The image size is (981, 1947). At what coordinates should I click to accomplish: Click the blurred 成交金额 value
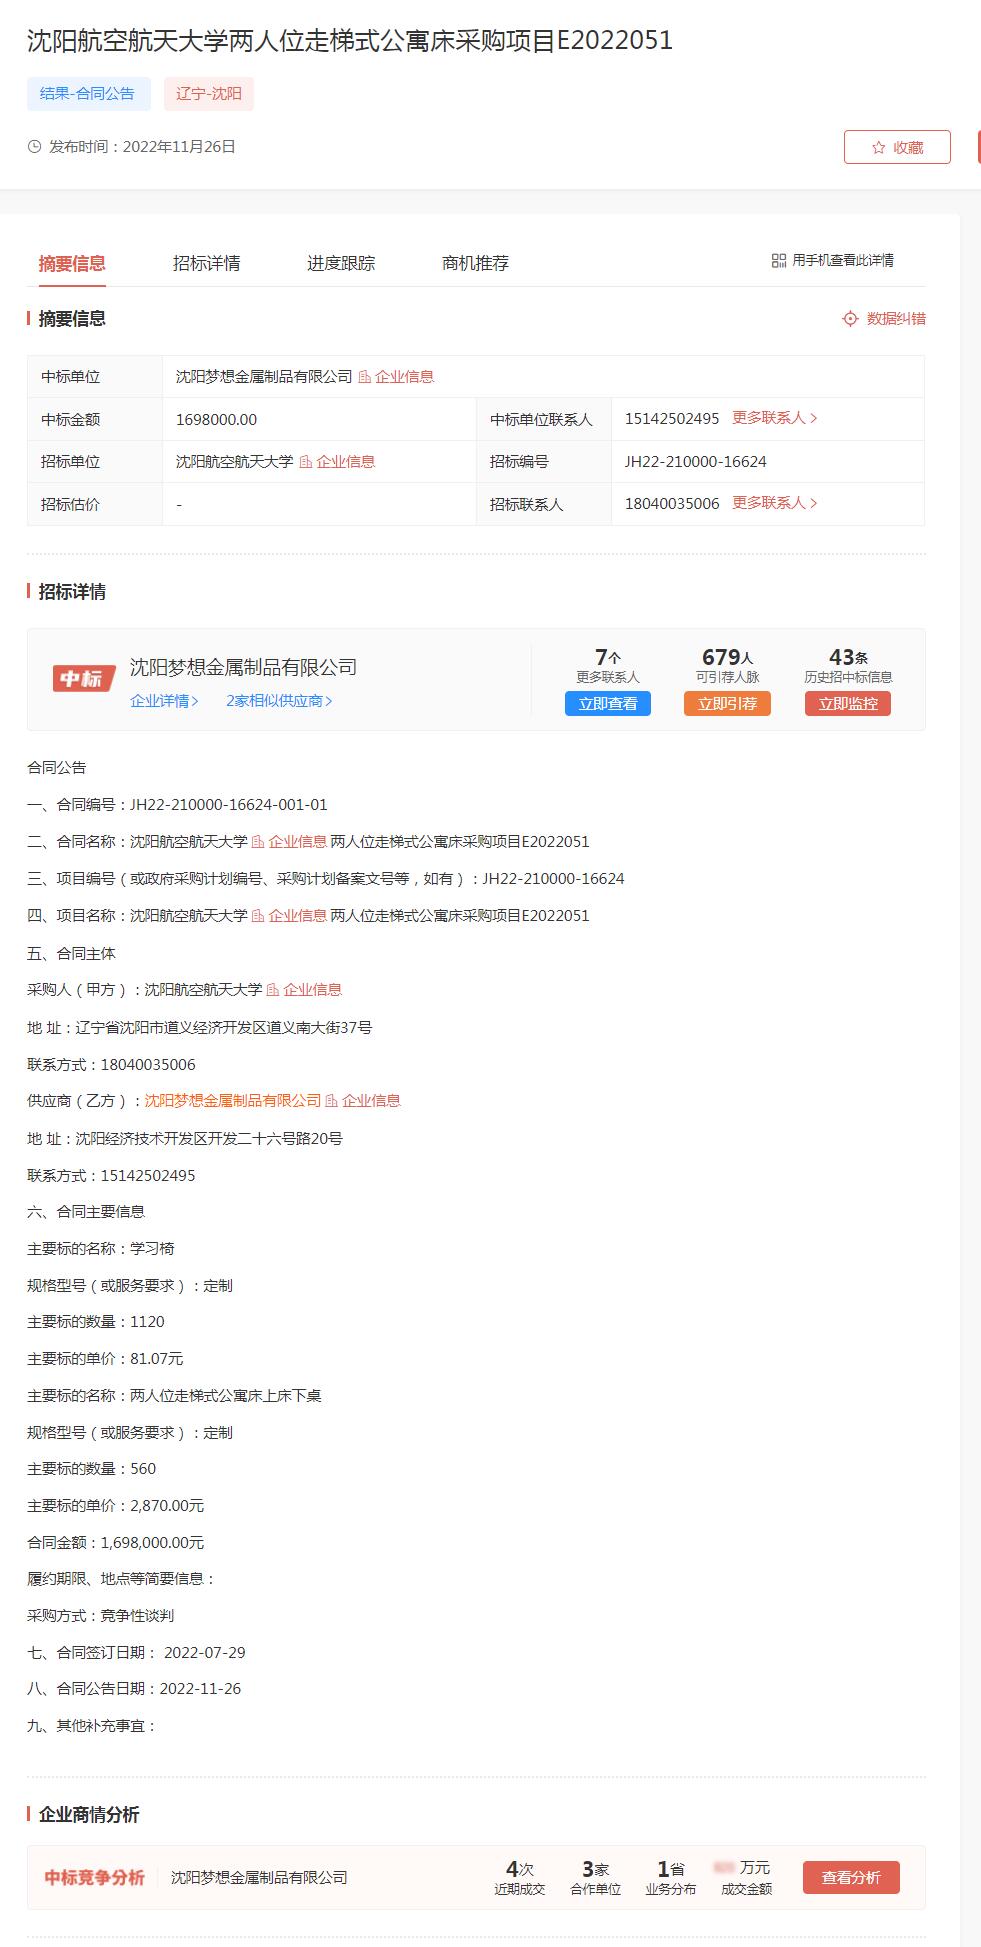(x=725, y=1867)
